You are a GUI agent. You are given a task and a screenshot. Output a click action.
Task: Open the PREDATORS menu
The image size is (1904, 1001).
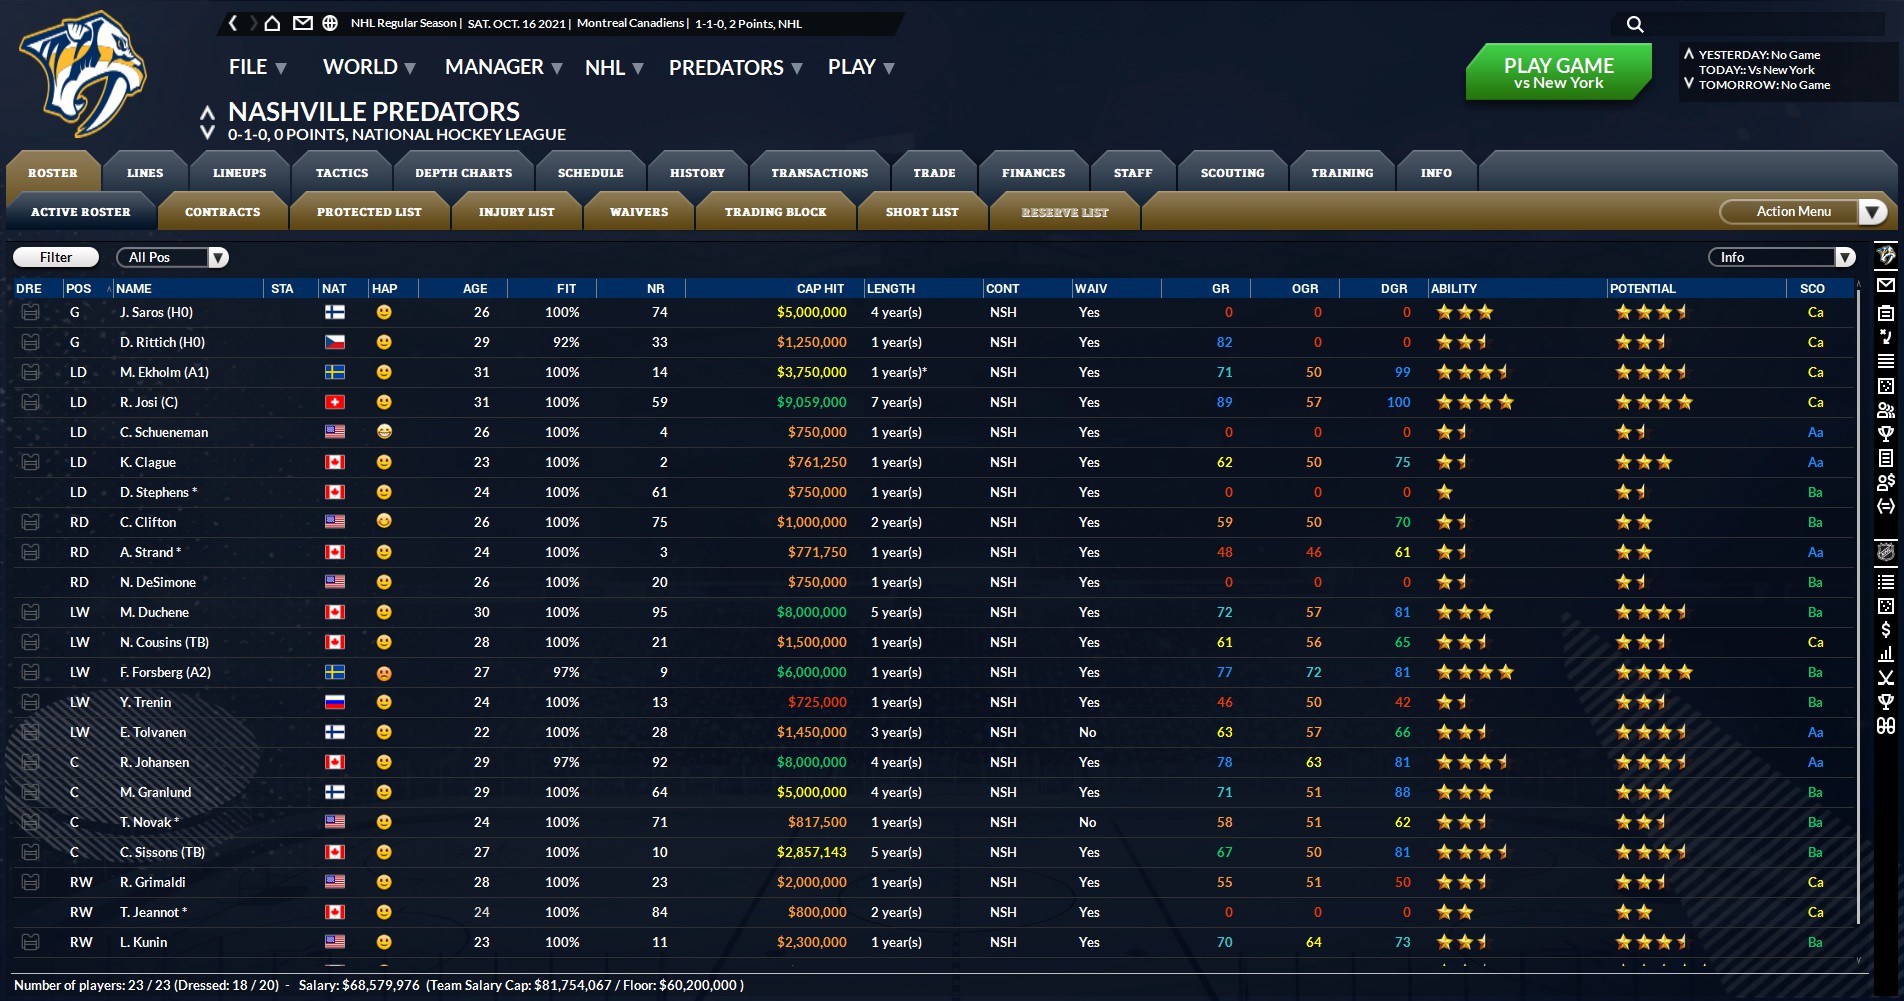[735, 68]
